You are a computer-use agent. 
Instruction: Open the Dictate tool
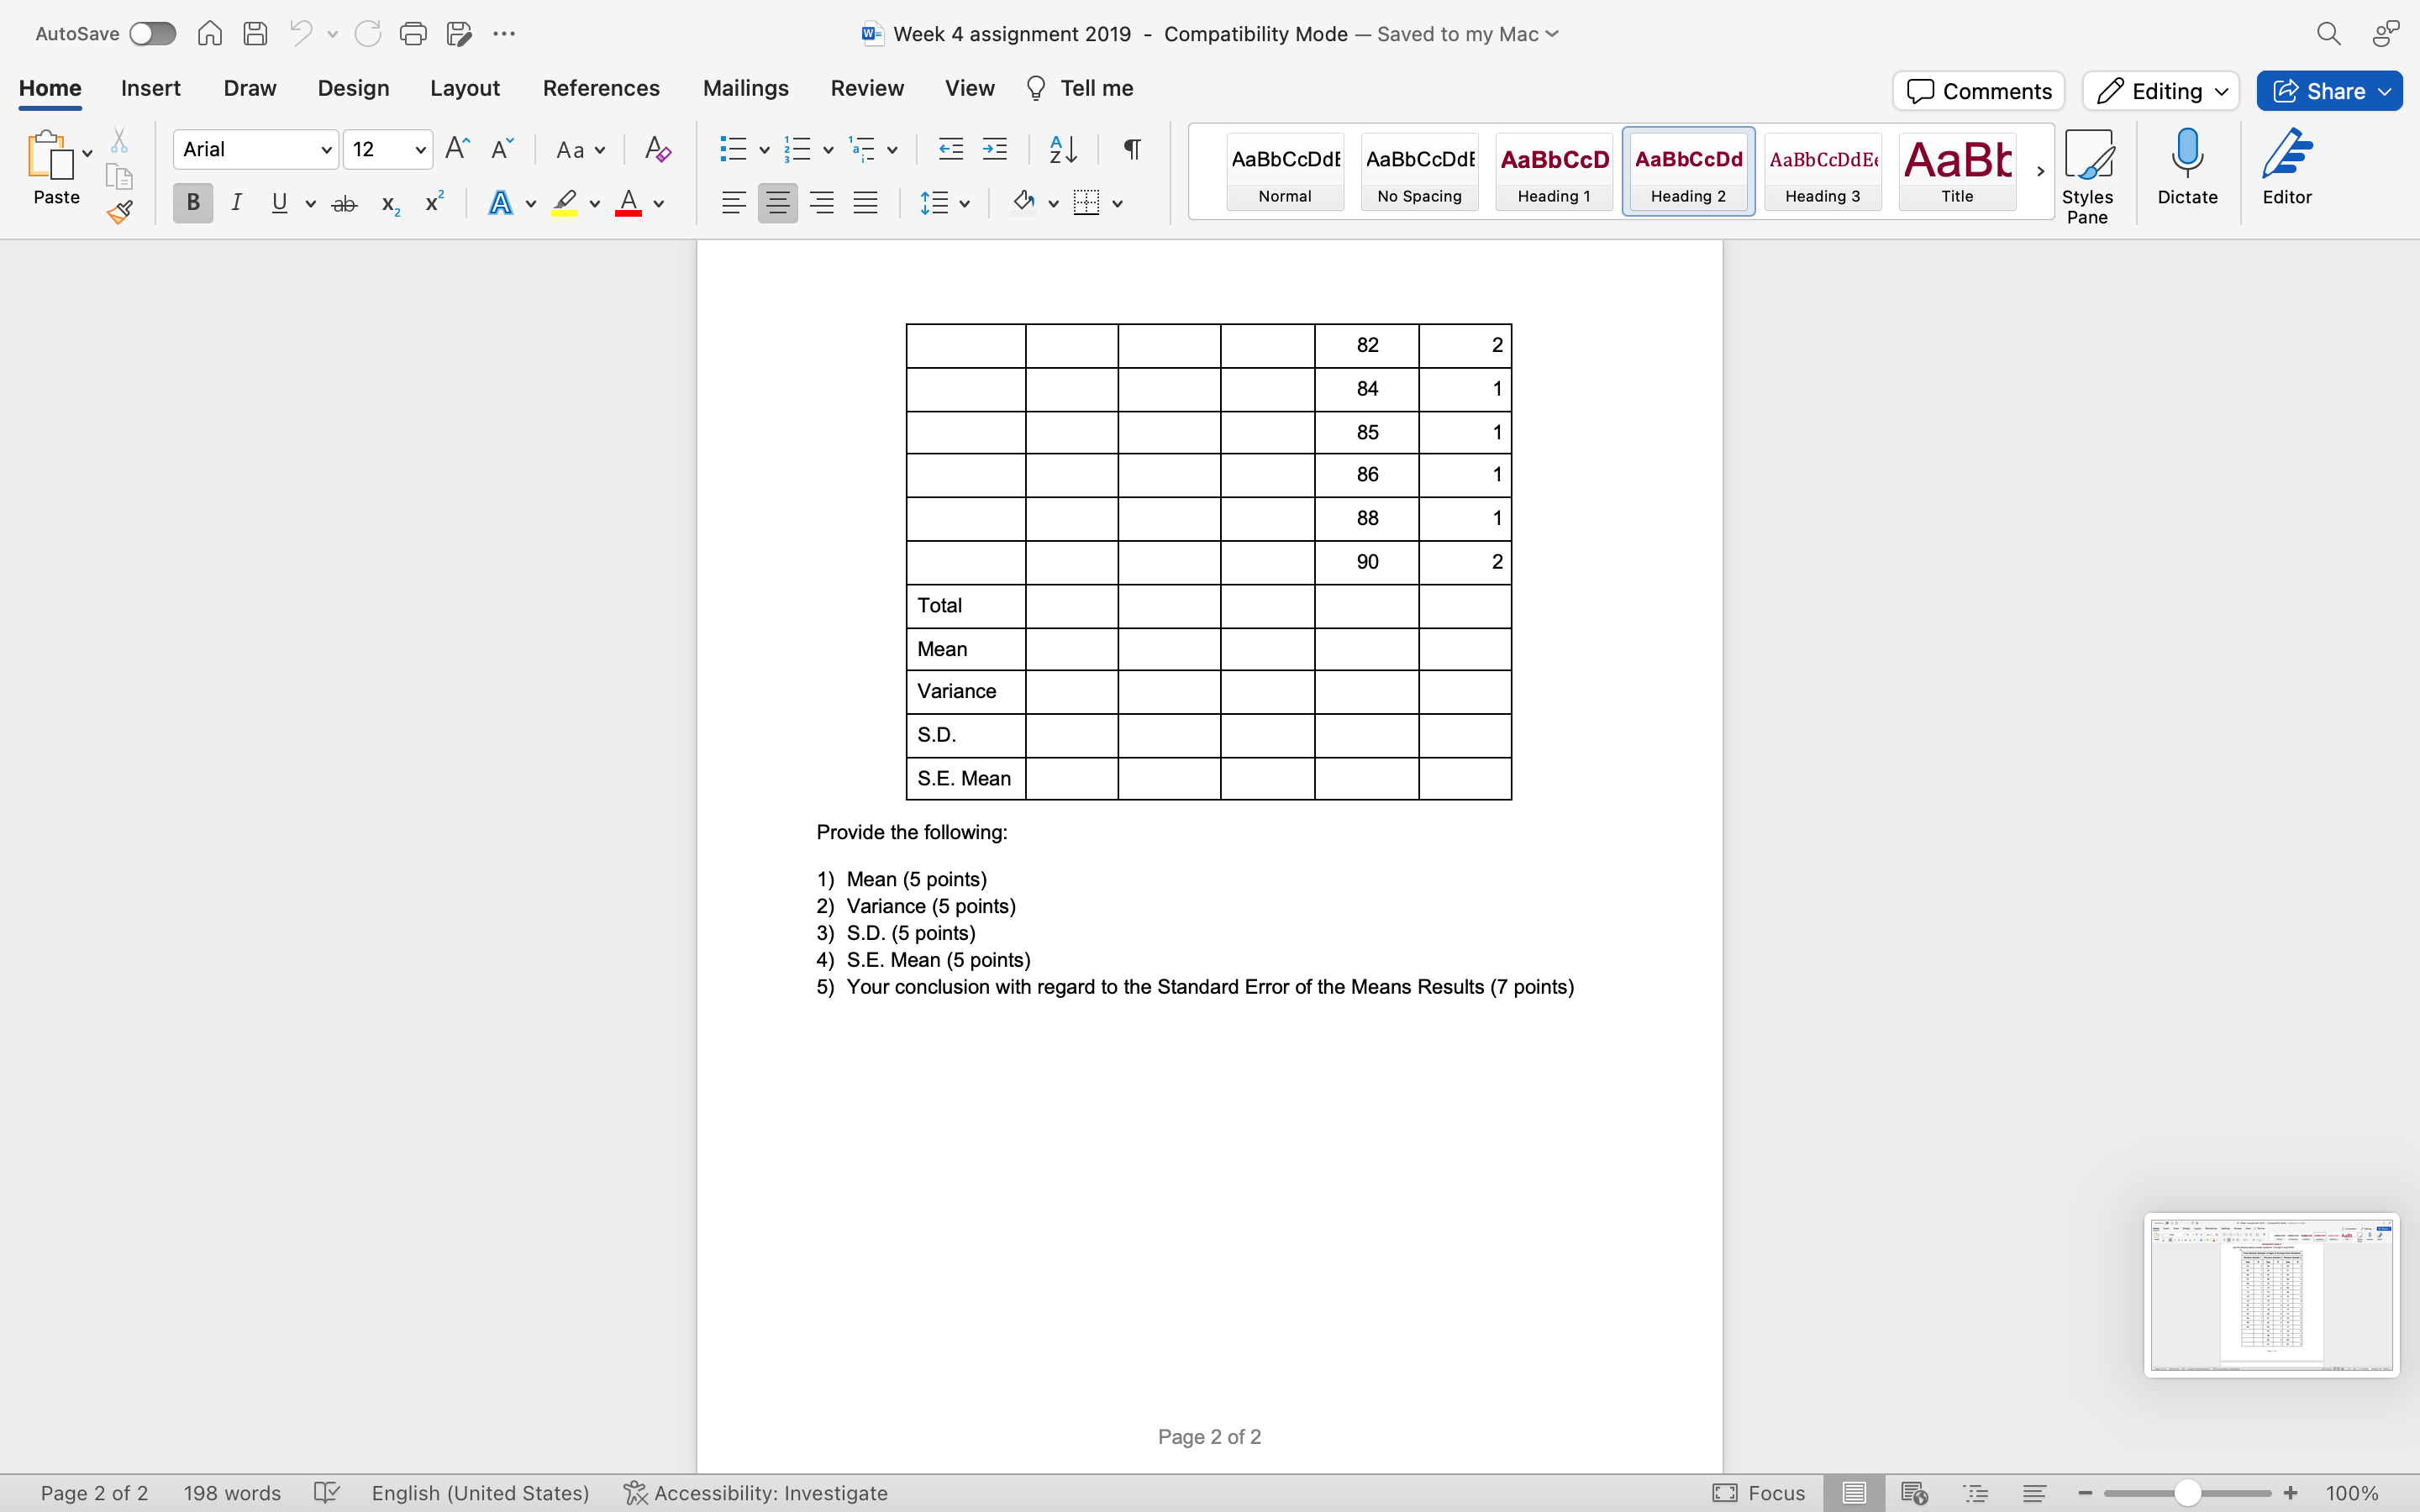click(2186, 168)
